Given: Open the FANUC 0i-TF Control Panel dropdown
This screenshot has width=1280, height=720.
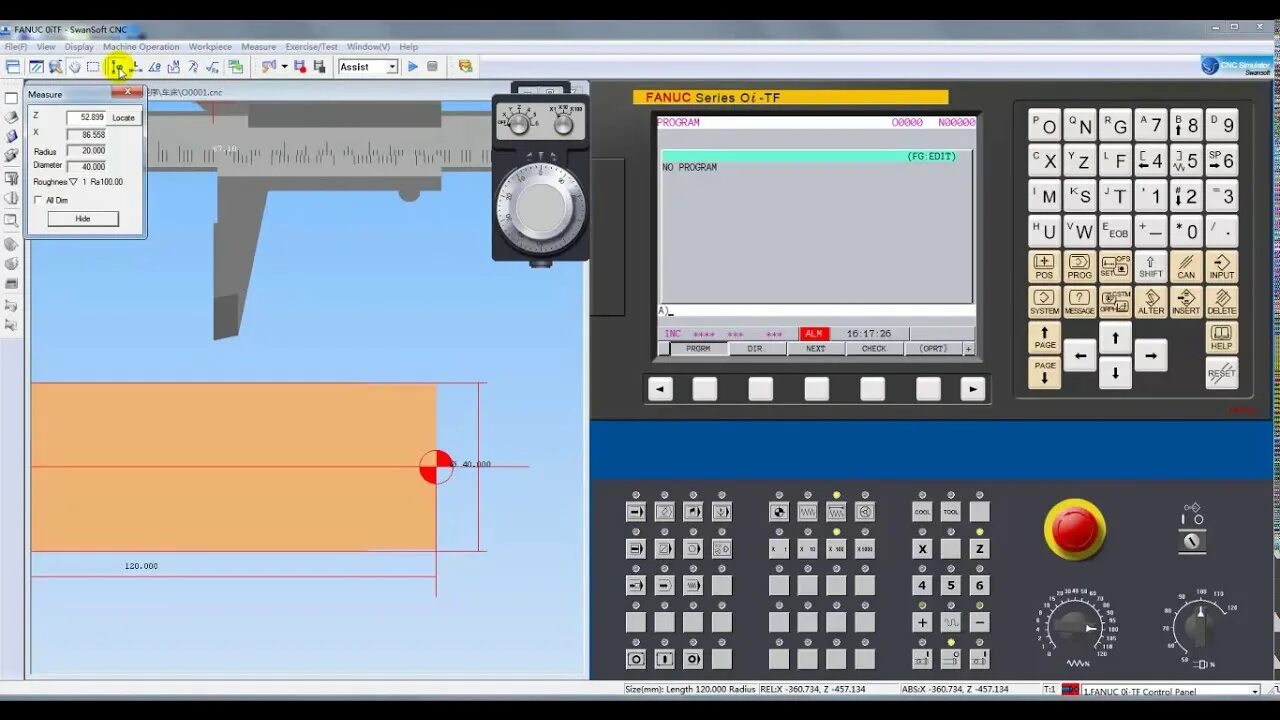Looking at the screenshot, I should coord(1254,691).
